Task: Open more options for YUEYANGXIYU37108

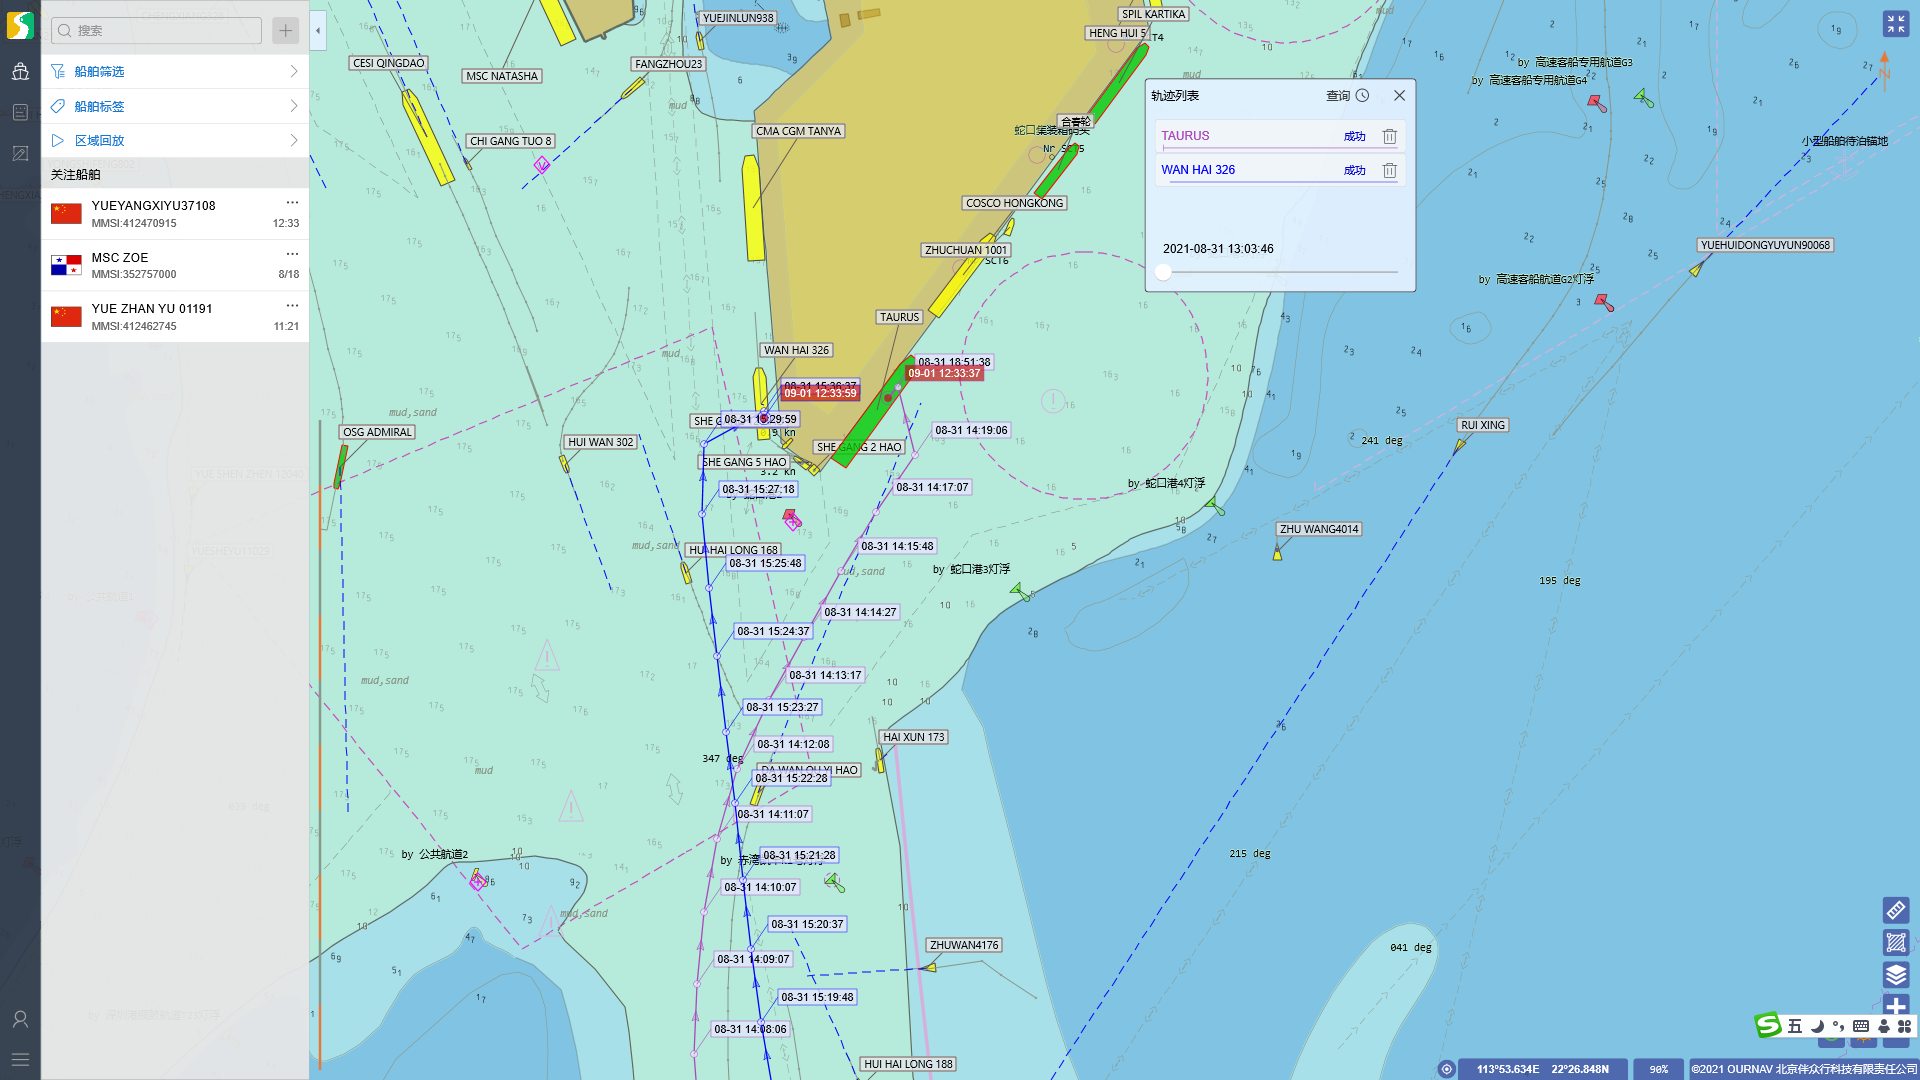Action: click(x=292, y=202)
